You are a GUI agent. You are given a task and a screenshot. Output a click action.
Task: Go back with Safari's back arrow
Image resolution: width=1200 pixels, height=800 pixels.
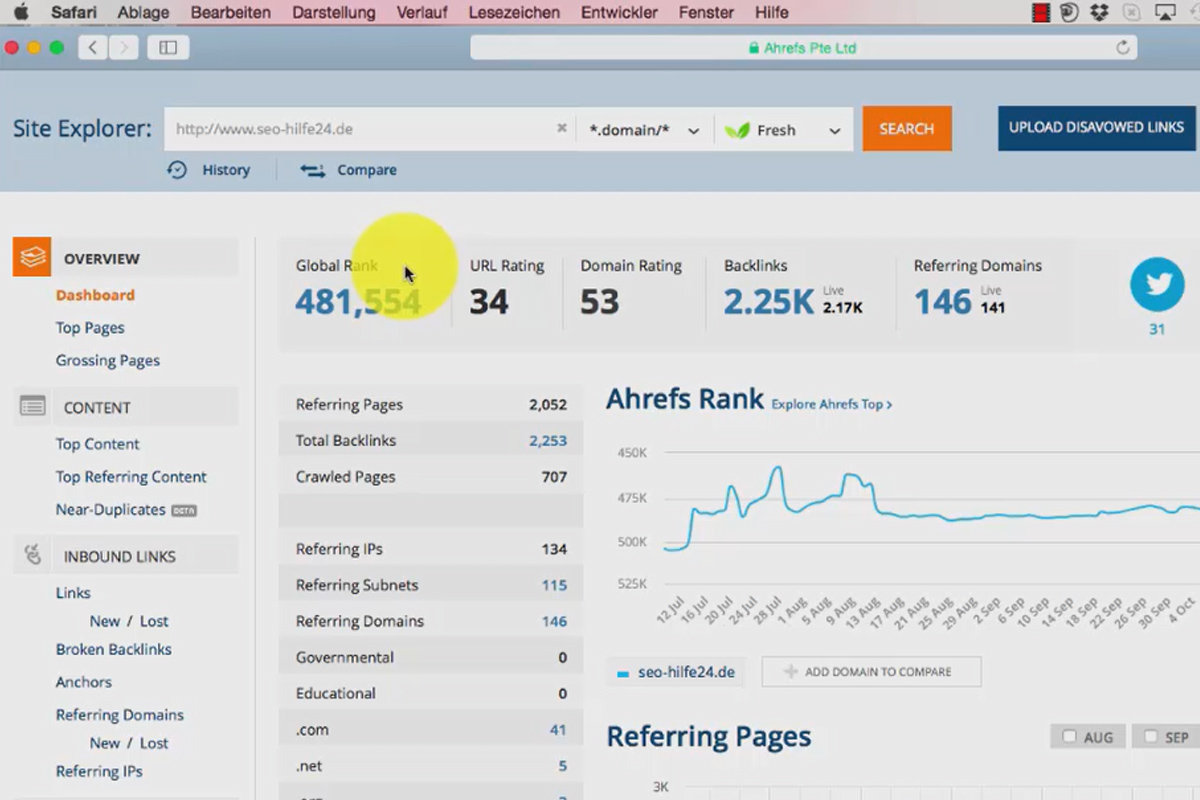coord(93,47)
